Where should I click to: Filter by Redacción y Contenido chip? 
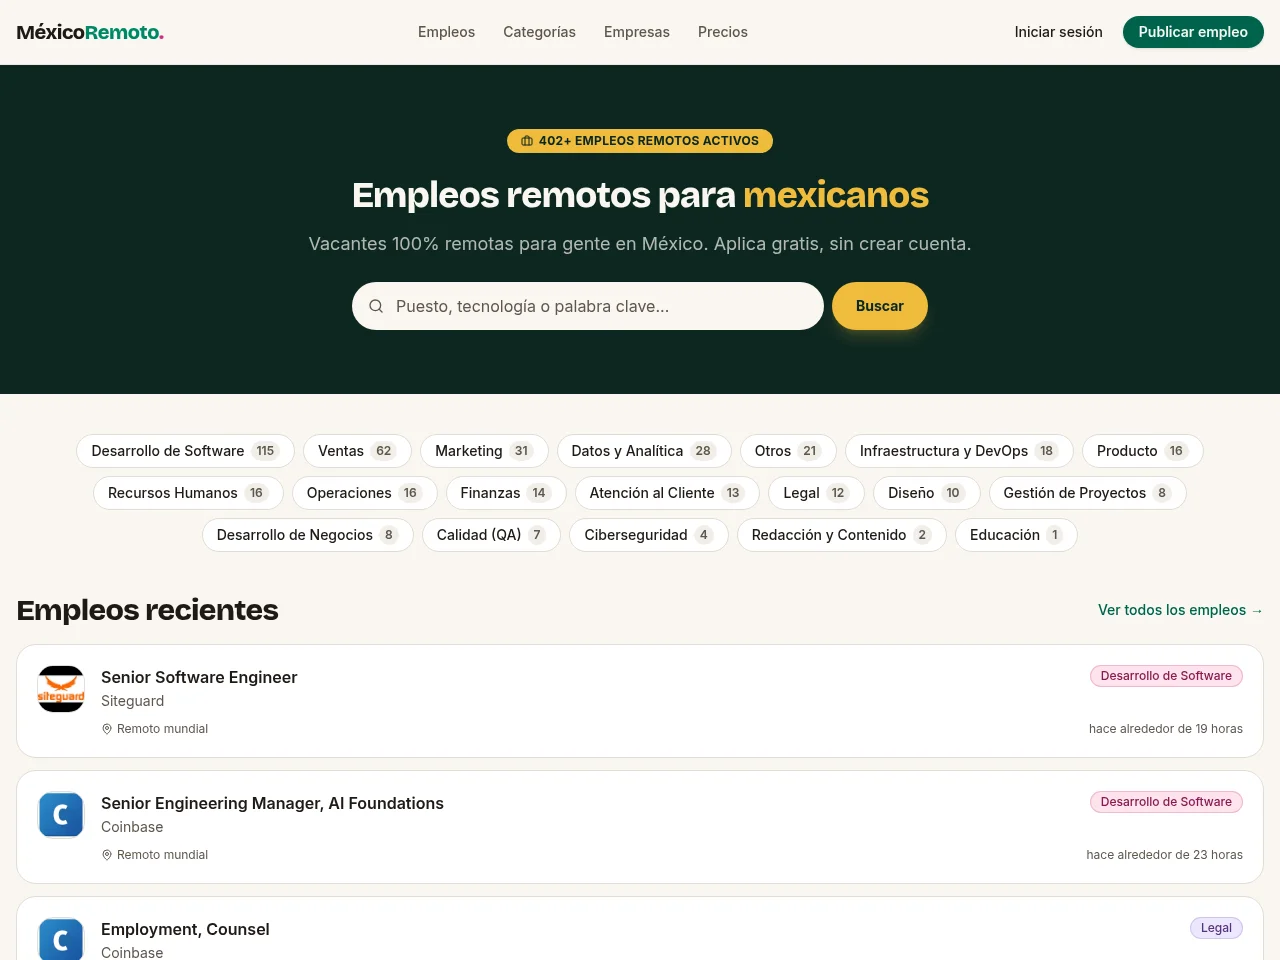click(x=841, y=535)
